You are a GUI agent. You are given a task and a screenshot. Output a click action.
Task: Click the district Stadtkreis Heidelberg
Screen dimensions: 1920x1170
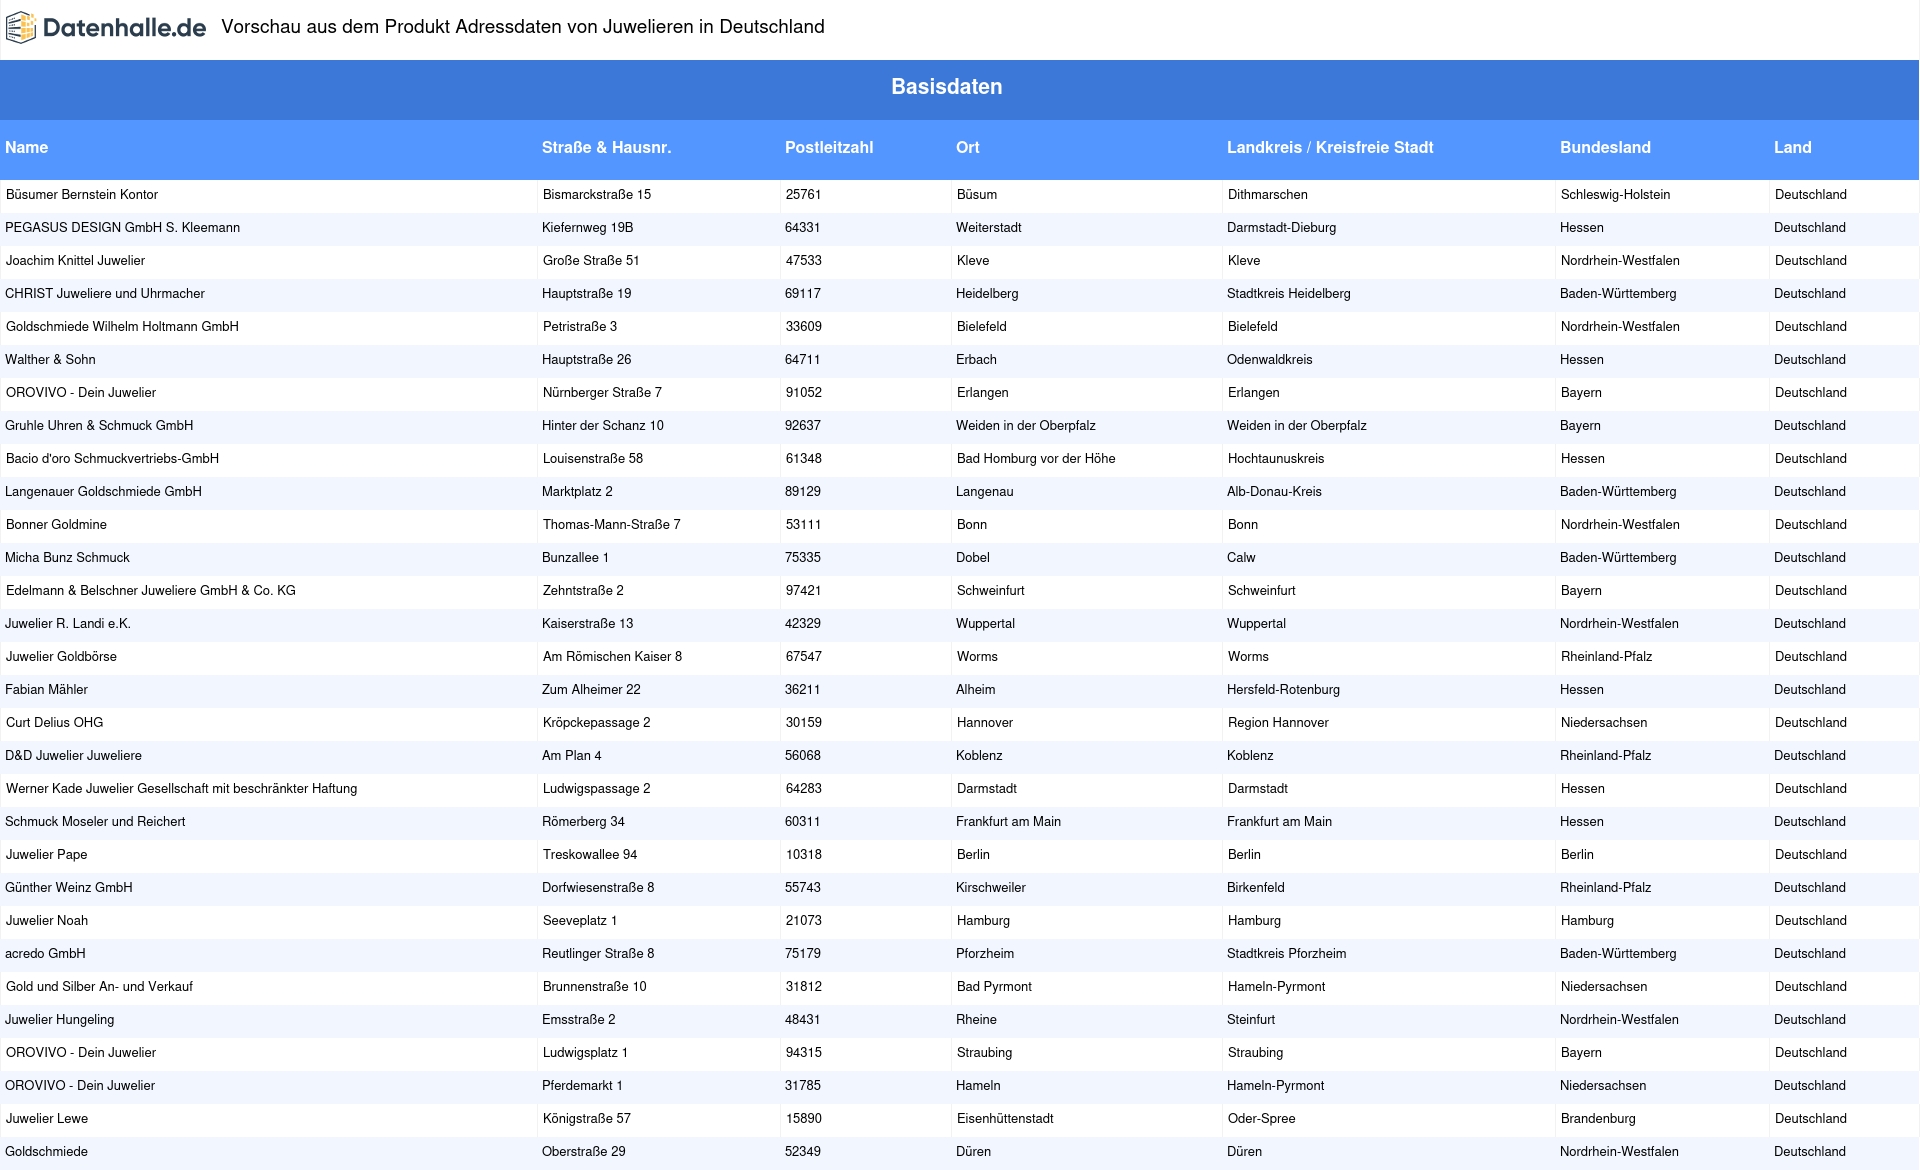[1289, 294]
